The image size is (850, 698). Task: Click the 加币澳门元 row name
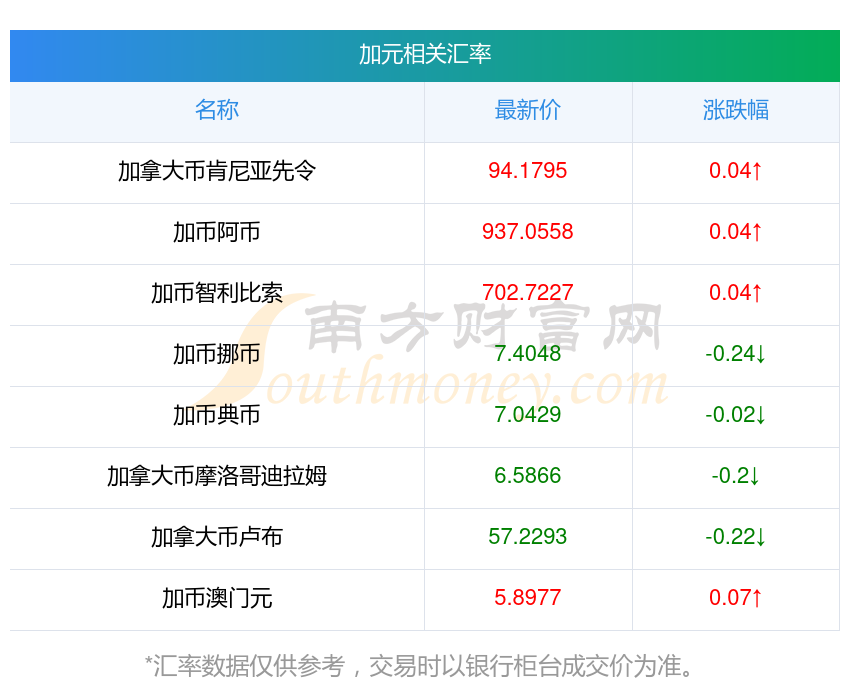tap(217, 598)
